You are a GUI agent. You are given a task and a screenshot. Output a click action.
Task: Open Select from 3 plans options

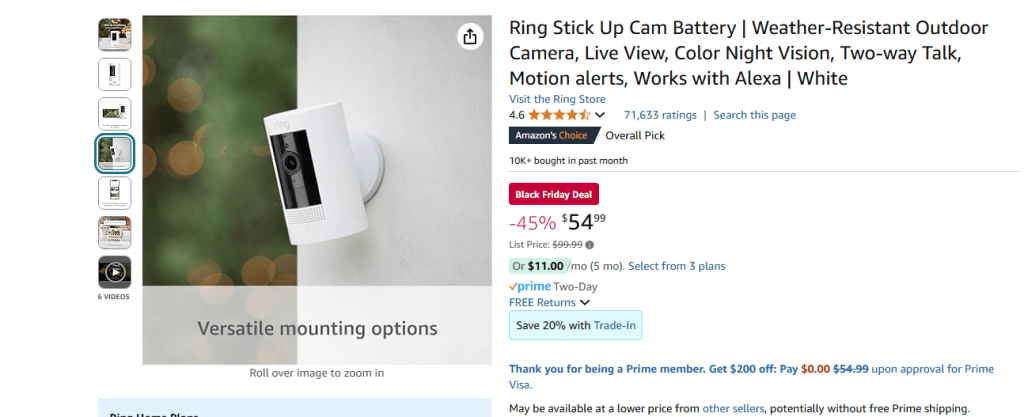click(x=677, y=266)
